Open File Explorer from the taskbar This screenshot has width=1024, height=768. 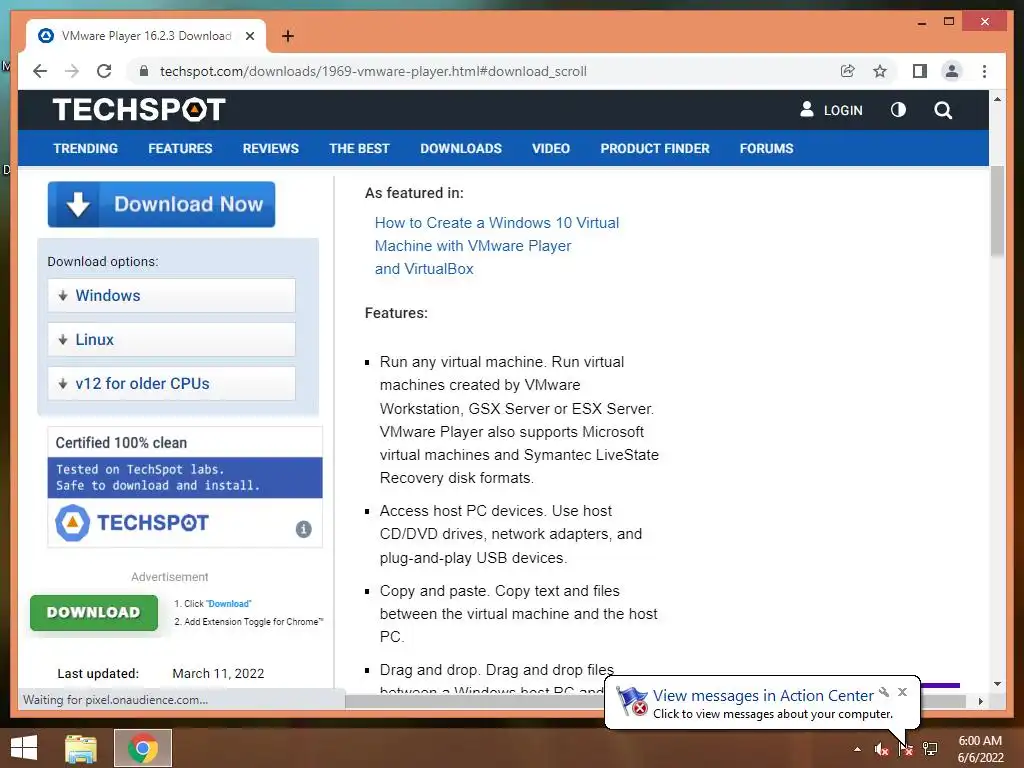(81, 748)
